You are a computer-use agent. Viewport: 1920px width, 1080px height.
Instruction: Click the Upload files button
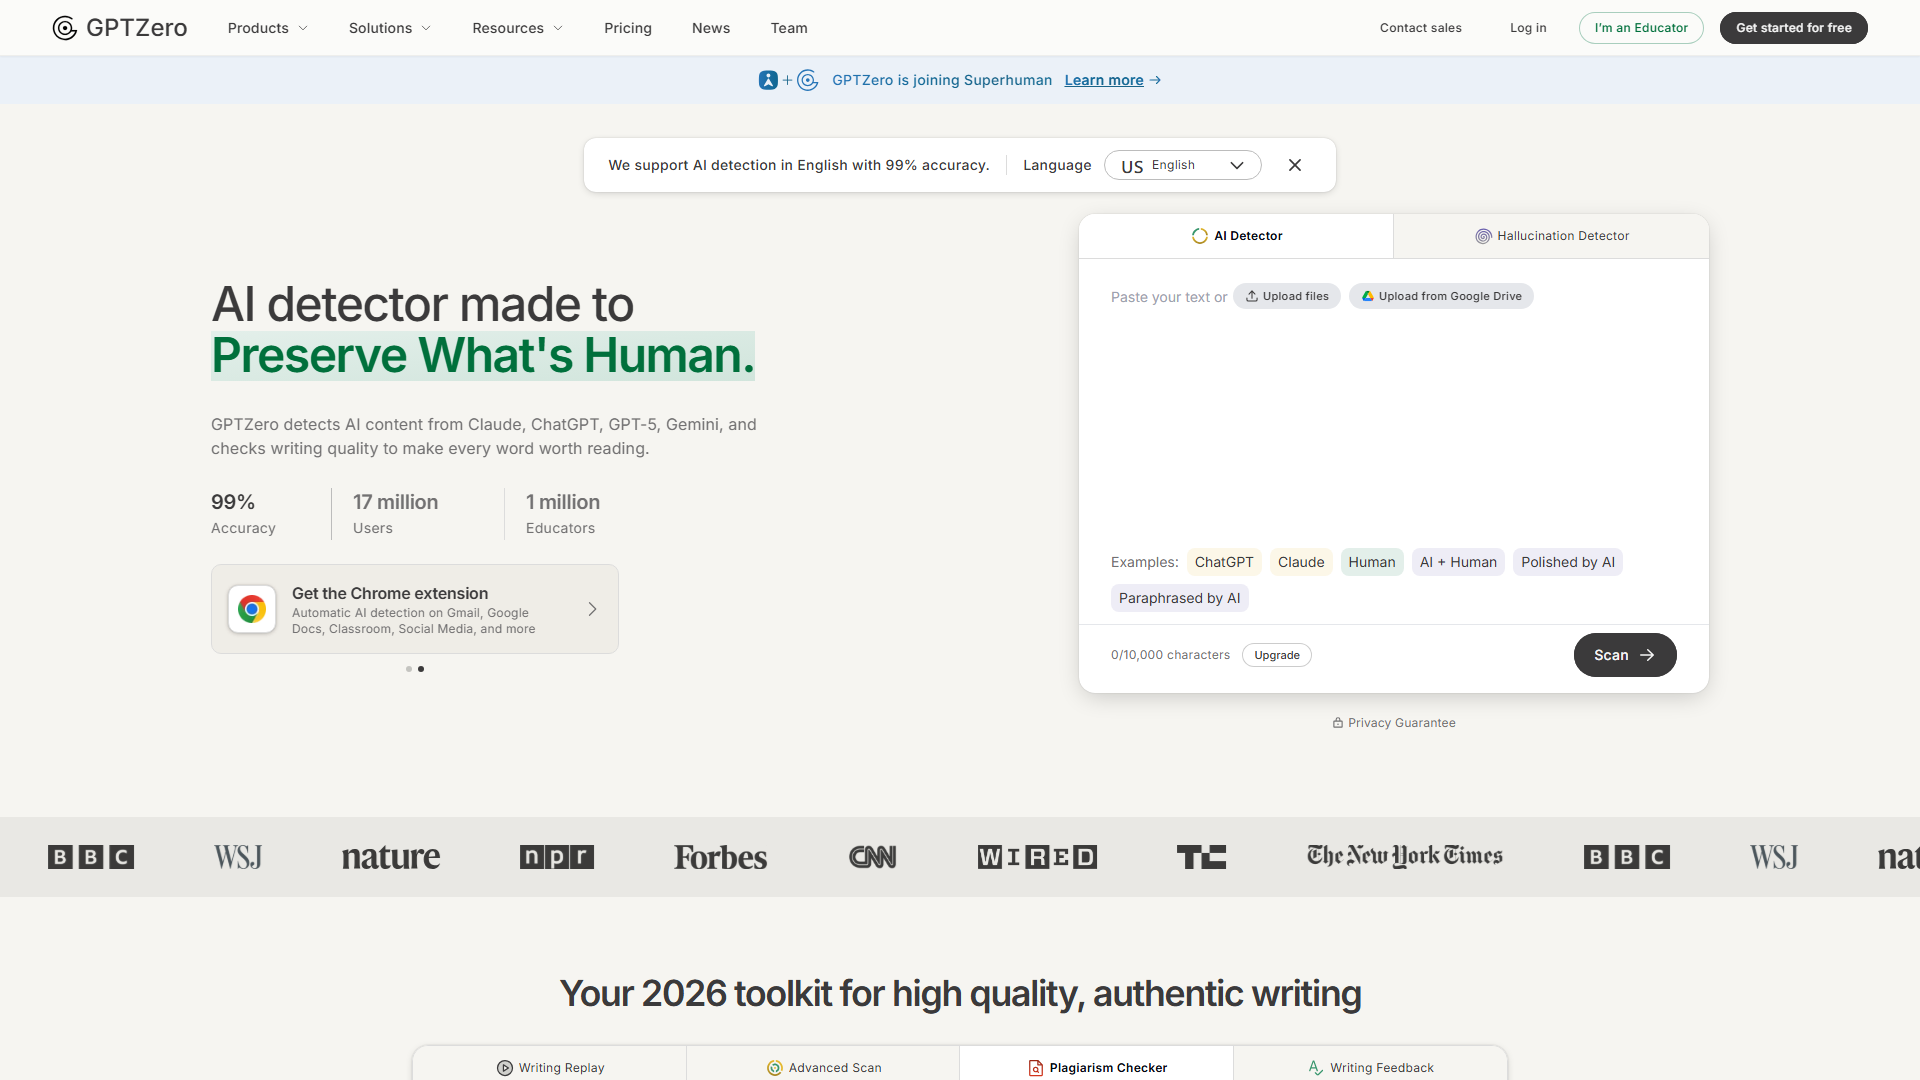click(x=1287, y=296)
